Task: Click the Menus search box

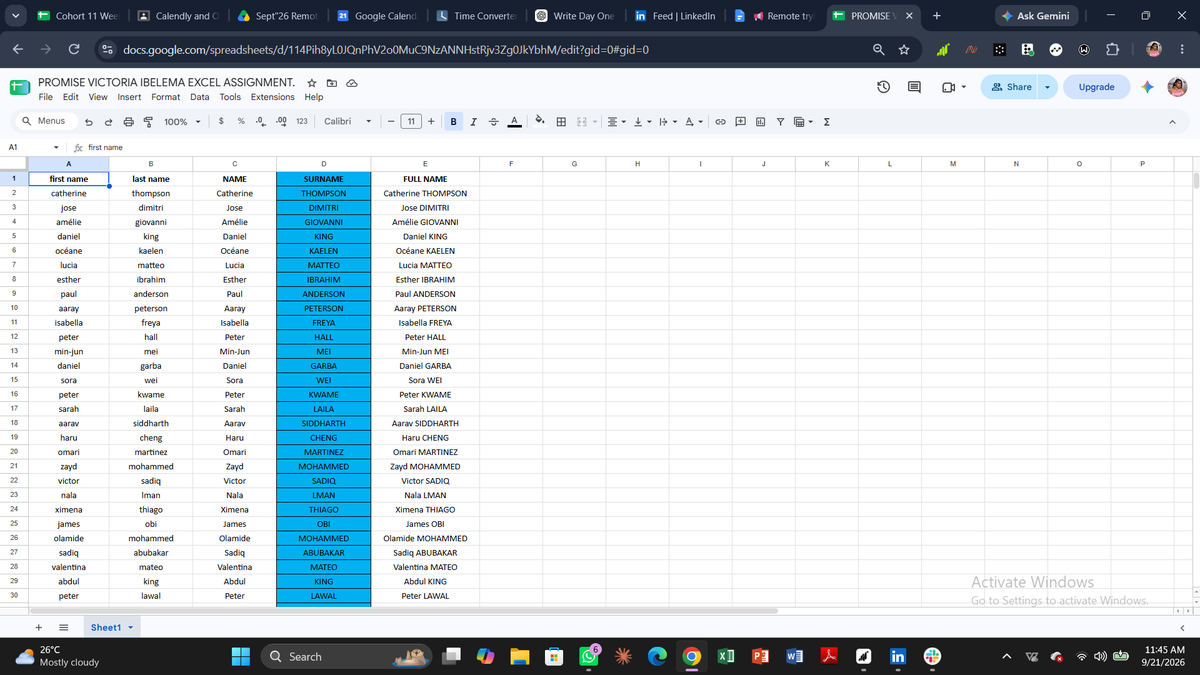Action: [x=45, y=121]
